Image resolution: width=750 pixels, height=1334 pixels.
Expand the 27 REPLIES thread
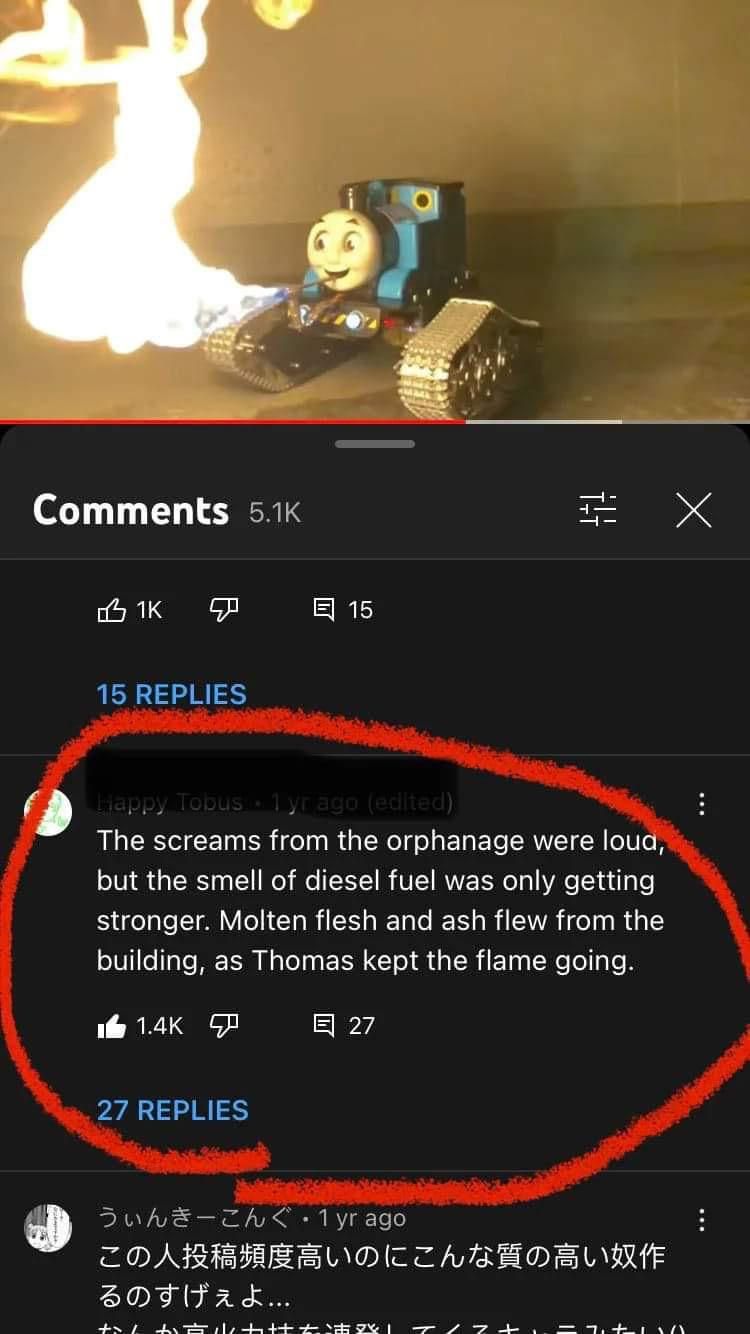tap(172, 1110)
